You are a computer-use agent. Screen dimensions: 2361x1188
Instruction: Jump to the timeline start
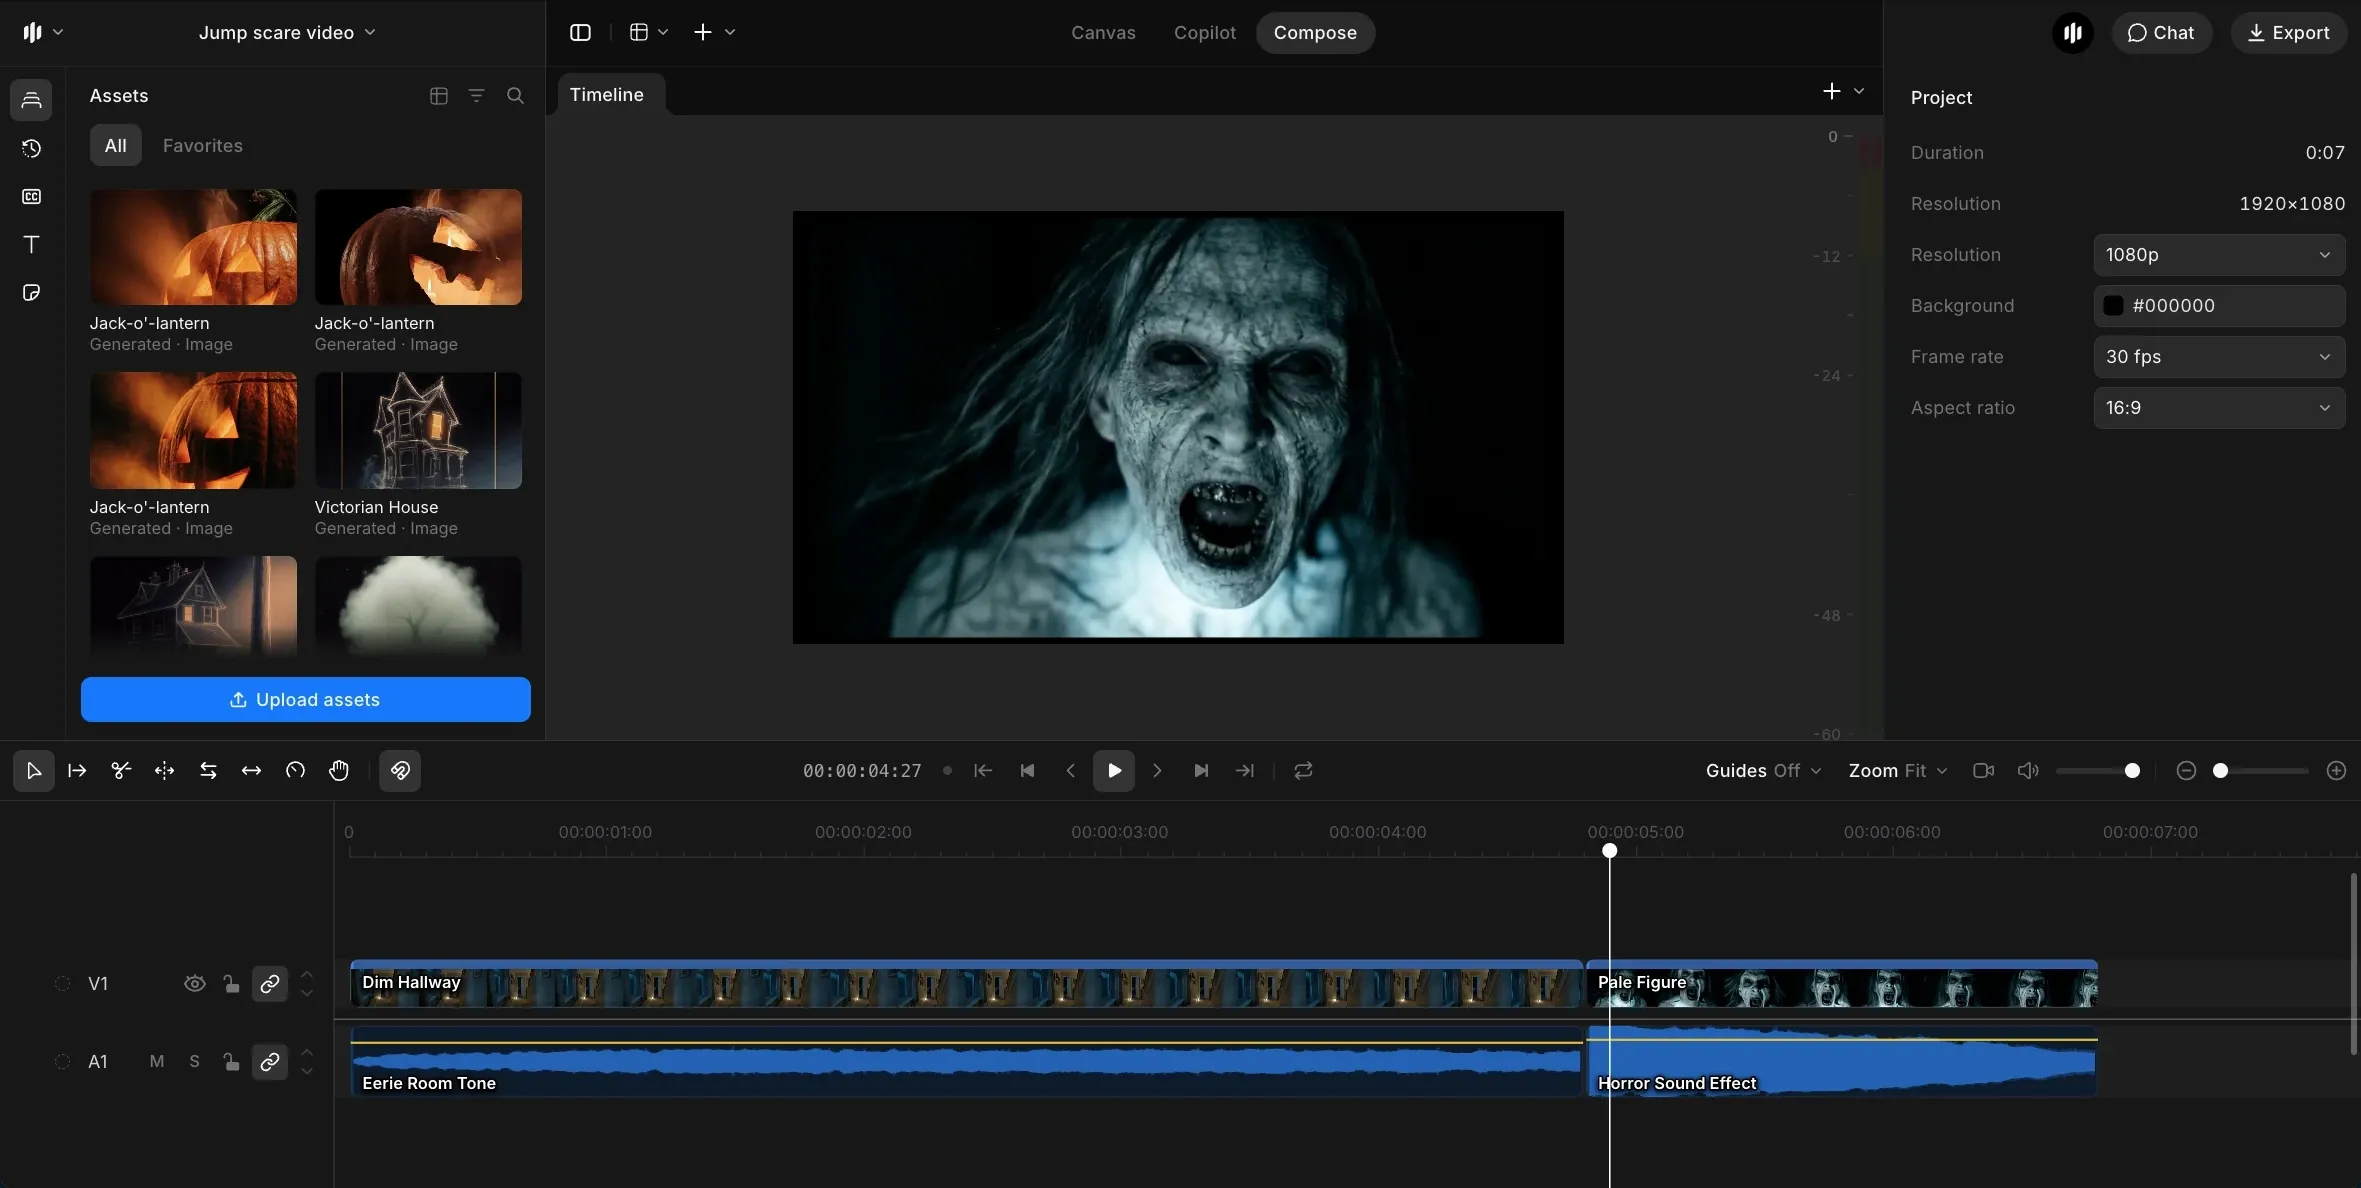coord(983,770)
